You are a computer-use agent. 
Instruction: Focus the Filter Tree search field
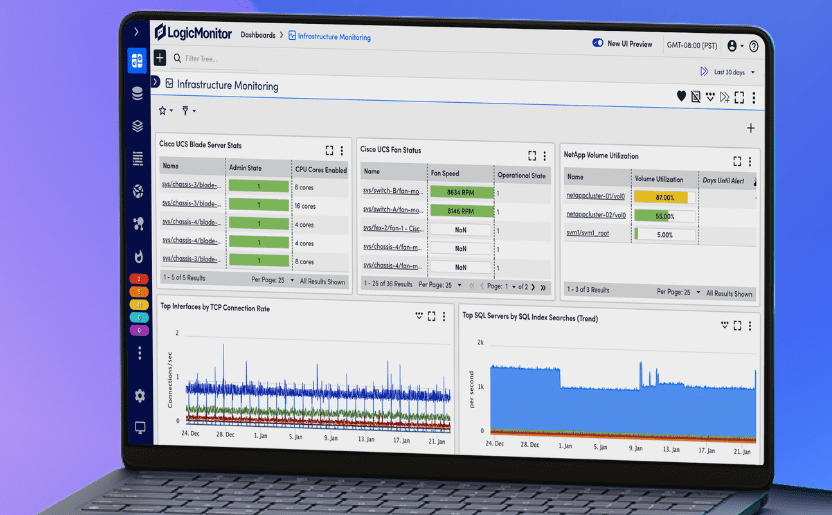(x=215, y=59)
